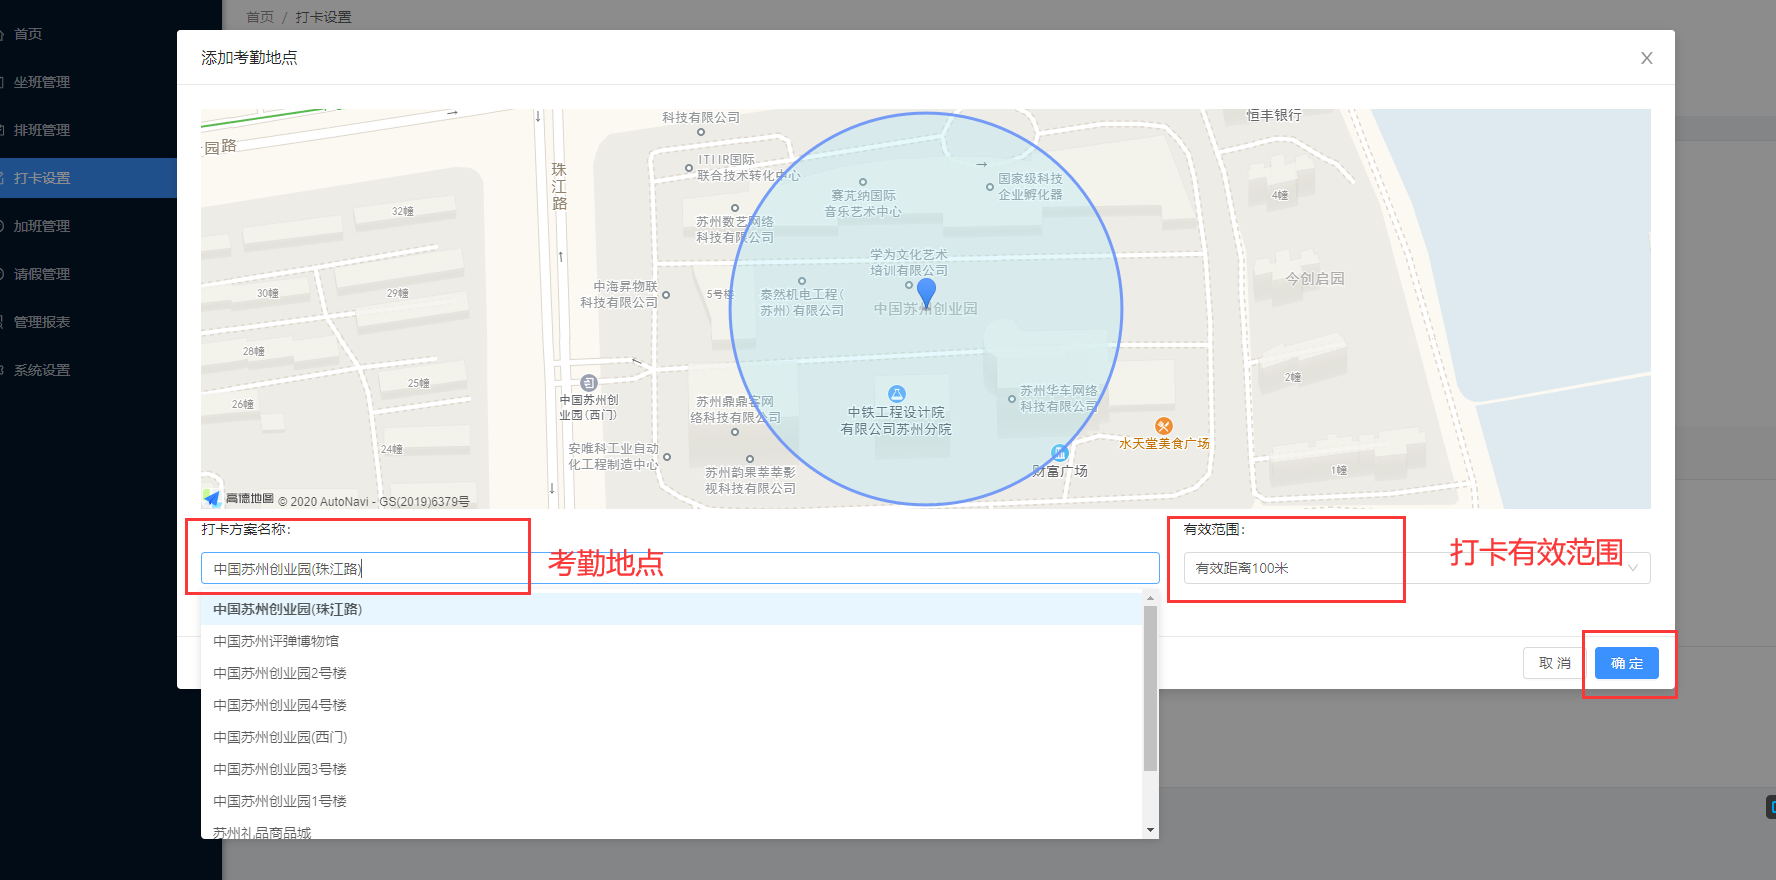Click the 打卡方案名称 input field

pyautogui.click(x=680, y=568)
